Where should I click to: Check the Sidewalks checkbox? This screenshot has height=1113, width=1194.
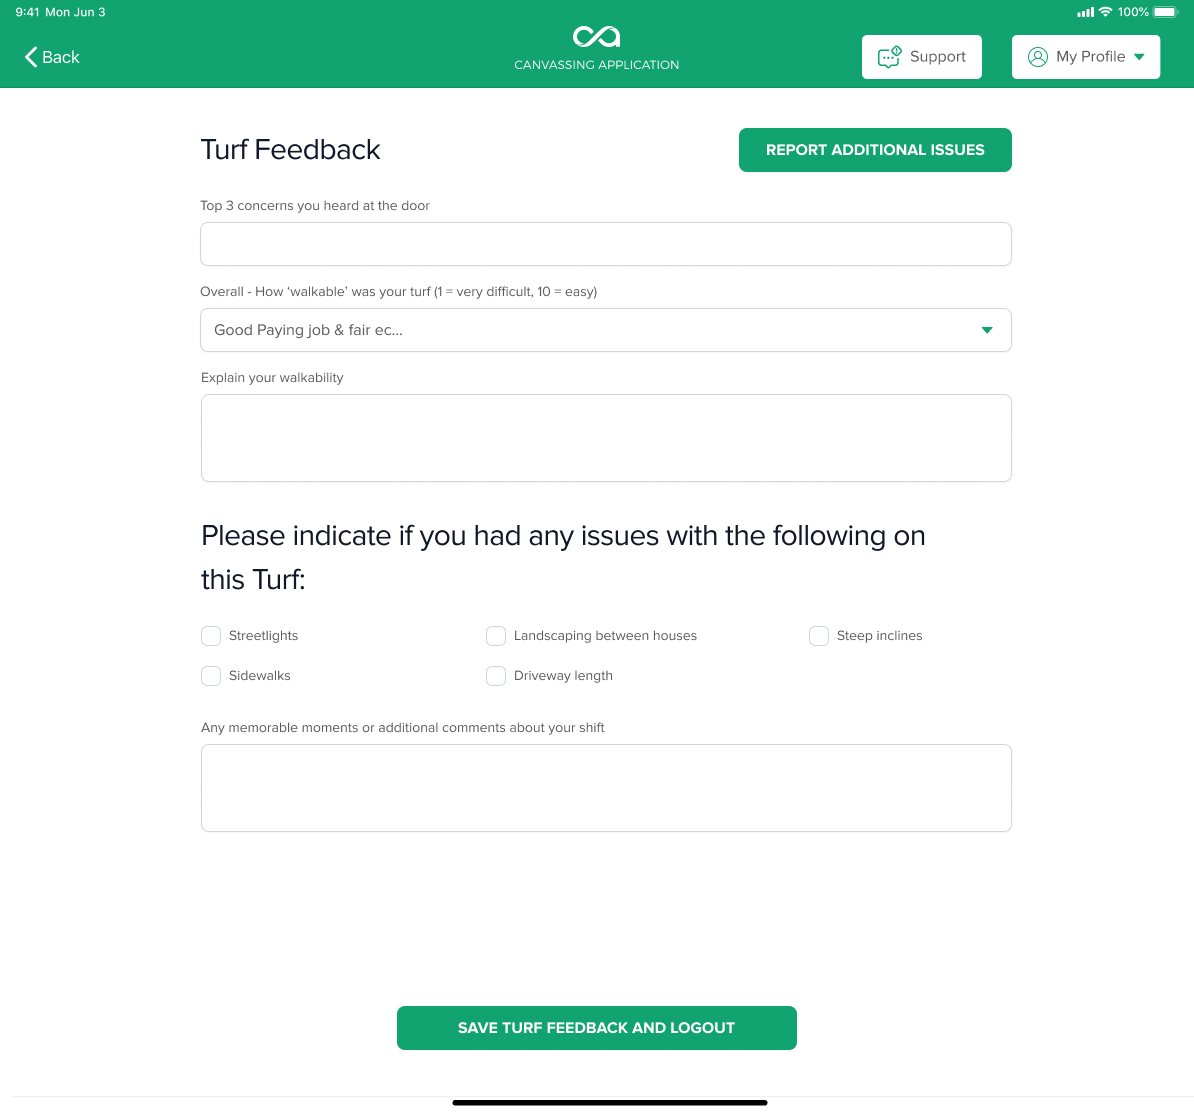coord(211,676)
